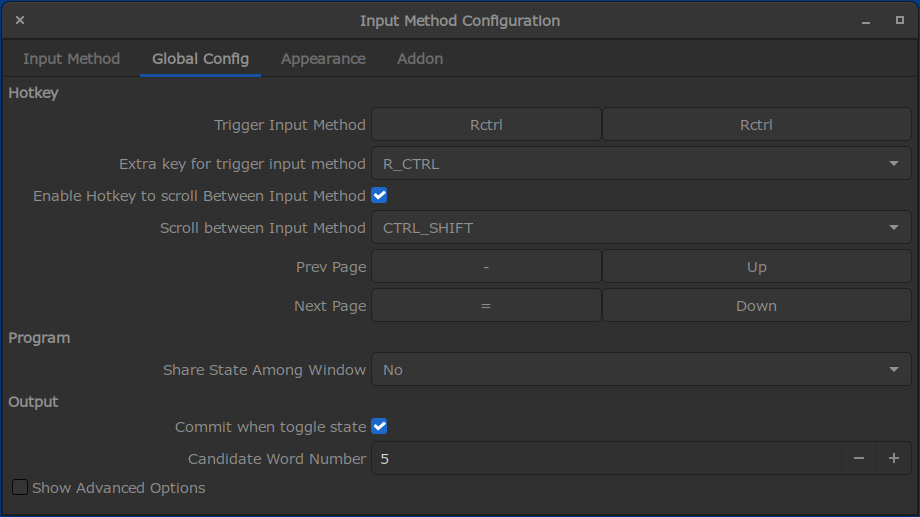Open the Appearance tab
The height and width of the screenshot is (517, 920).
coord(323,59)
